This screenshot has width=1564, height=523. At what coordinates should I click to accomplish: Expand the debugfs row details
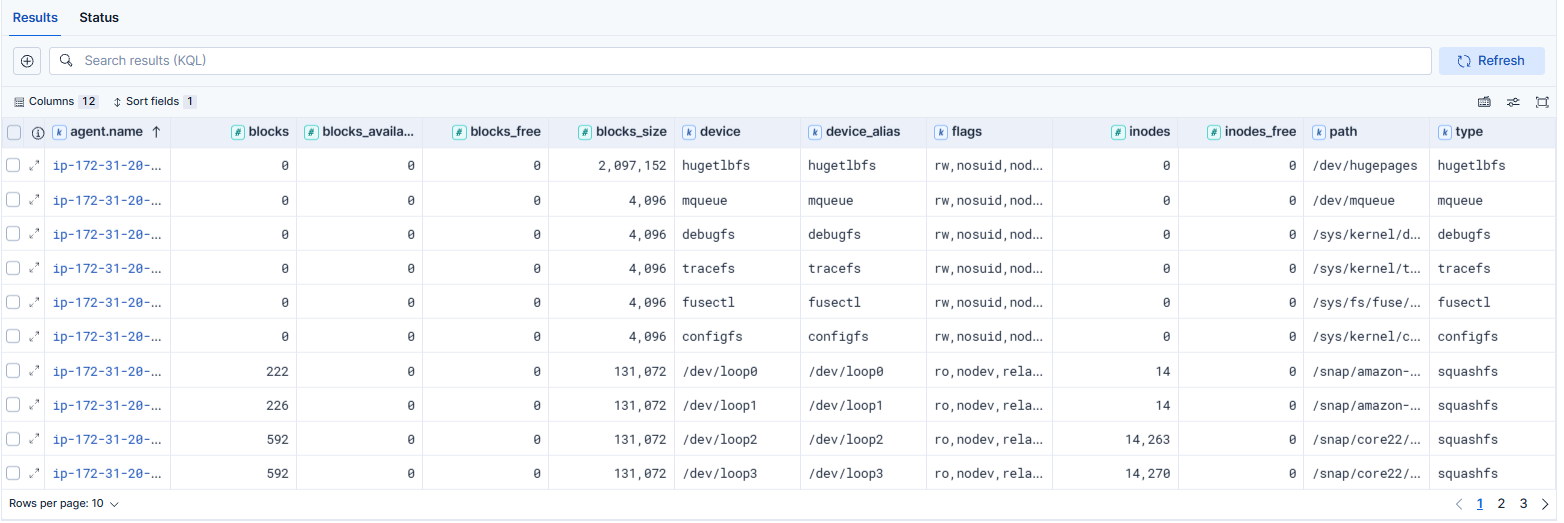pyautogui.click(x=34, y=233)
